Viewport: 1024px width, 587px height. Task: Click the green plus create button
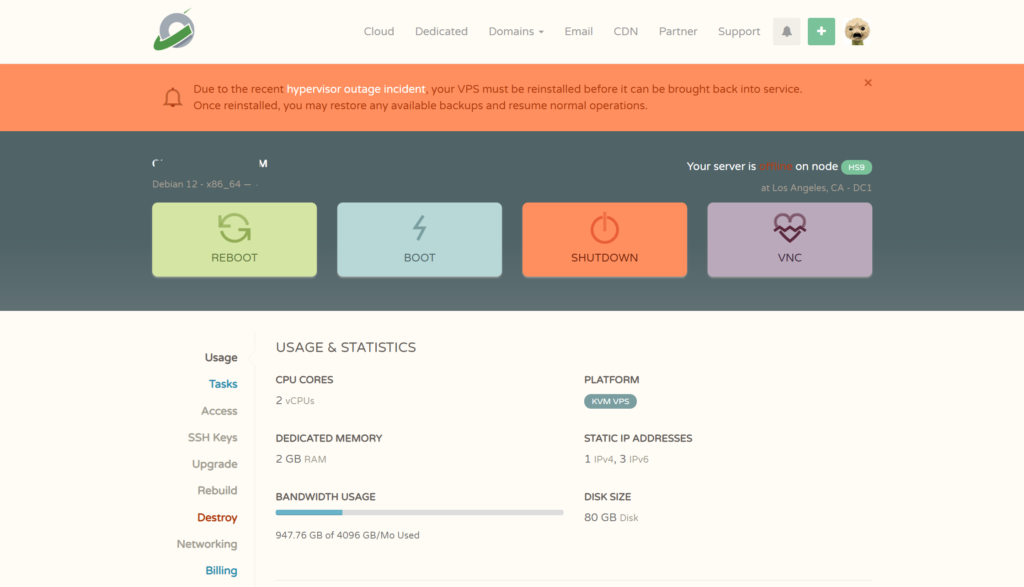pos(821,31)
